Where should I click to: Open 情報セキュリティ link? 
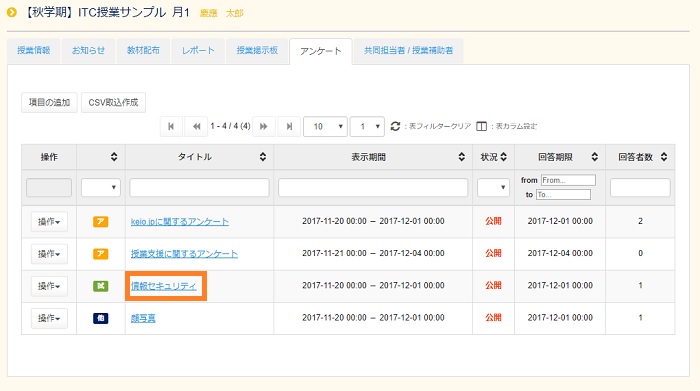coord(163,286)
